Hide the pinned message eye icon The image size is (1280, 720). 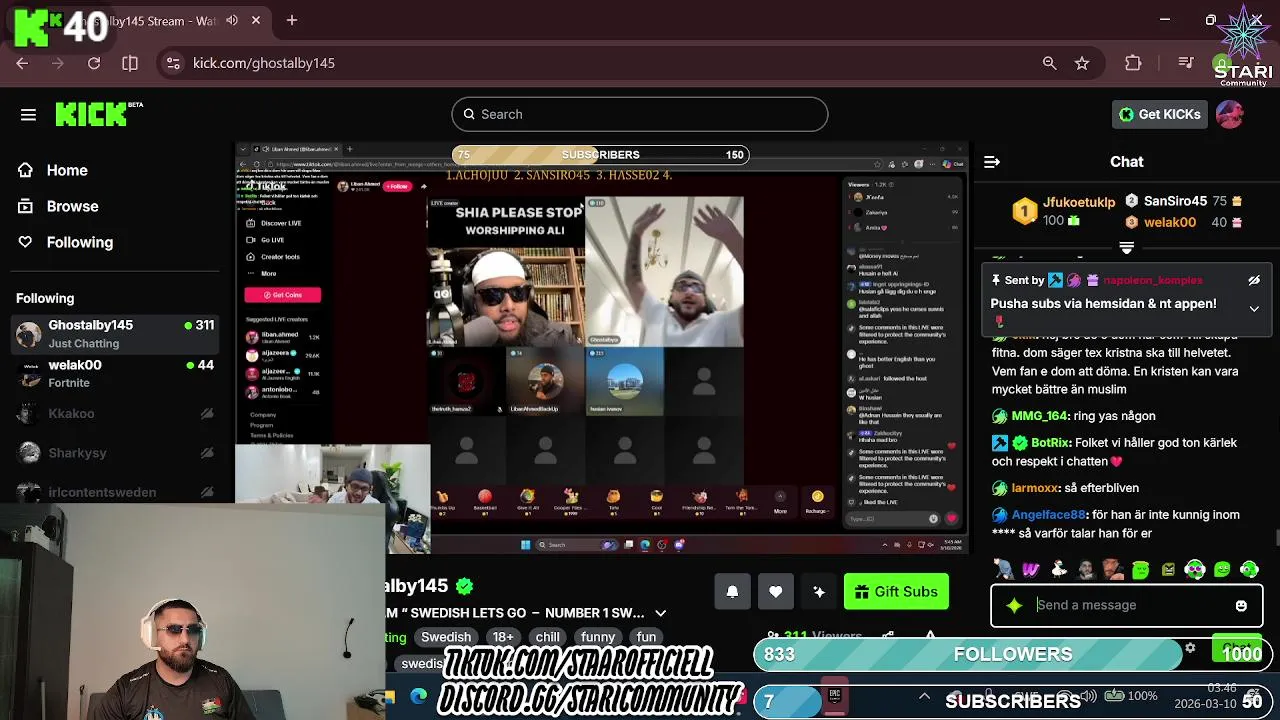tap(1254, 281)
